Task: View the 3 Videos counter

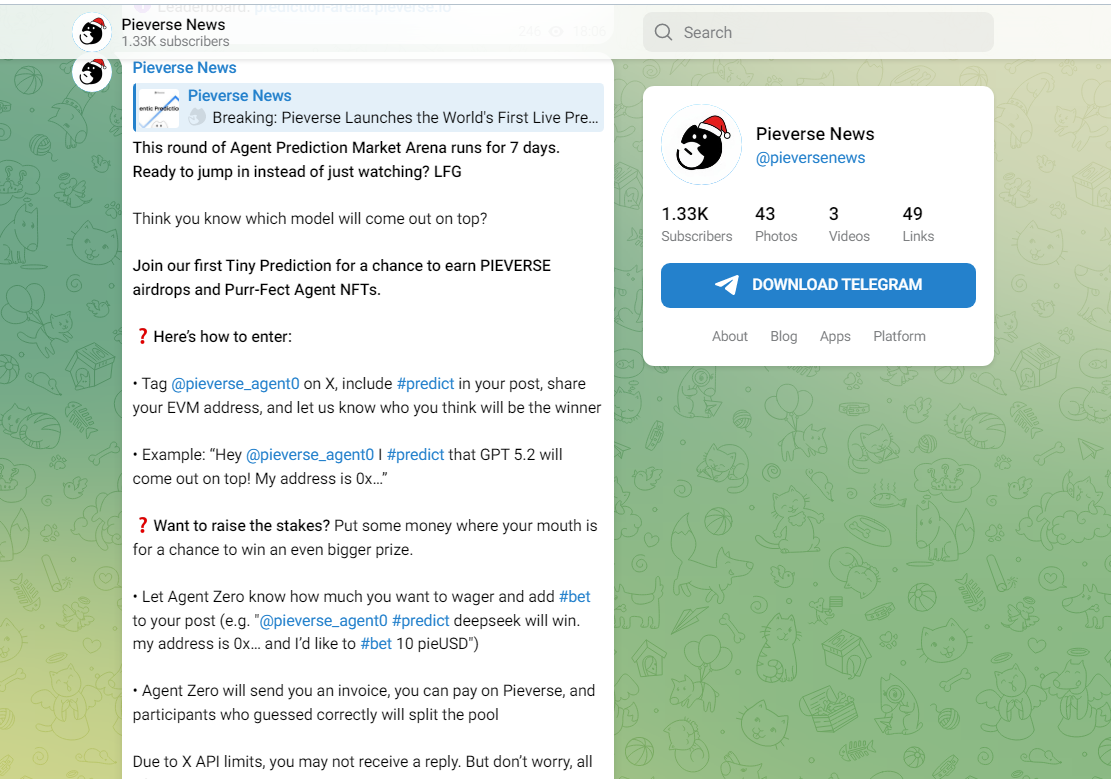Action: click(849, 224)
